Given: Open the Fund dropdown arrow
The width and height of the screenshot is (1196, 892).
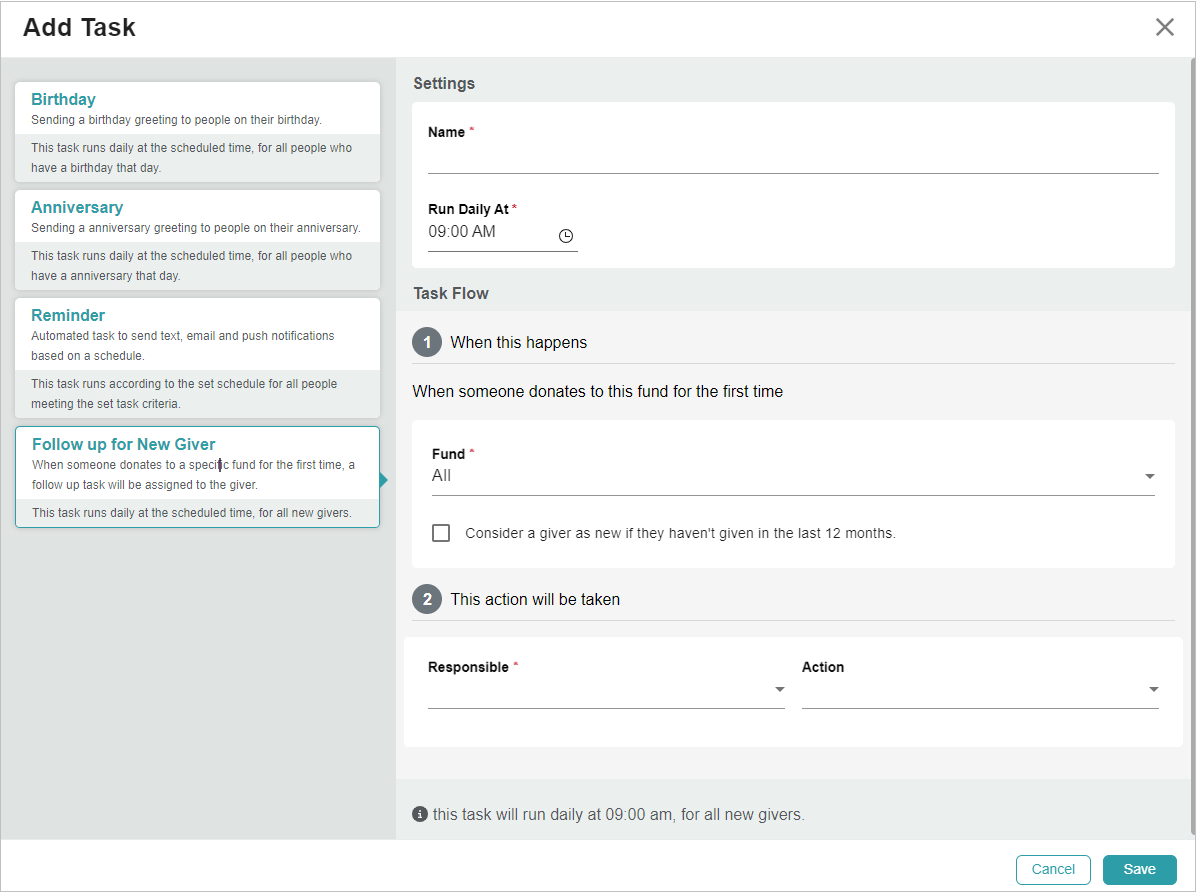Looking at the screenshot, I should [x=1149, y=476].
